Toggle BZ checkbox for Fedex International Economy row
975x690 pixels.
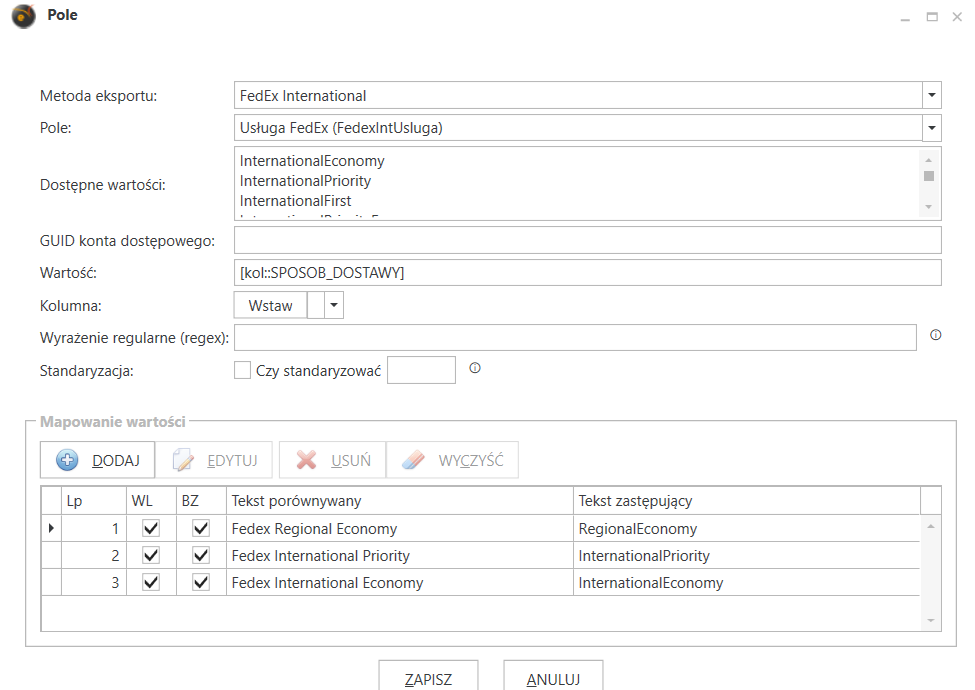(201, 582)
